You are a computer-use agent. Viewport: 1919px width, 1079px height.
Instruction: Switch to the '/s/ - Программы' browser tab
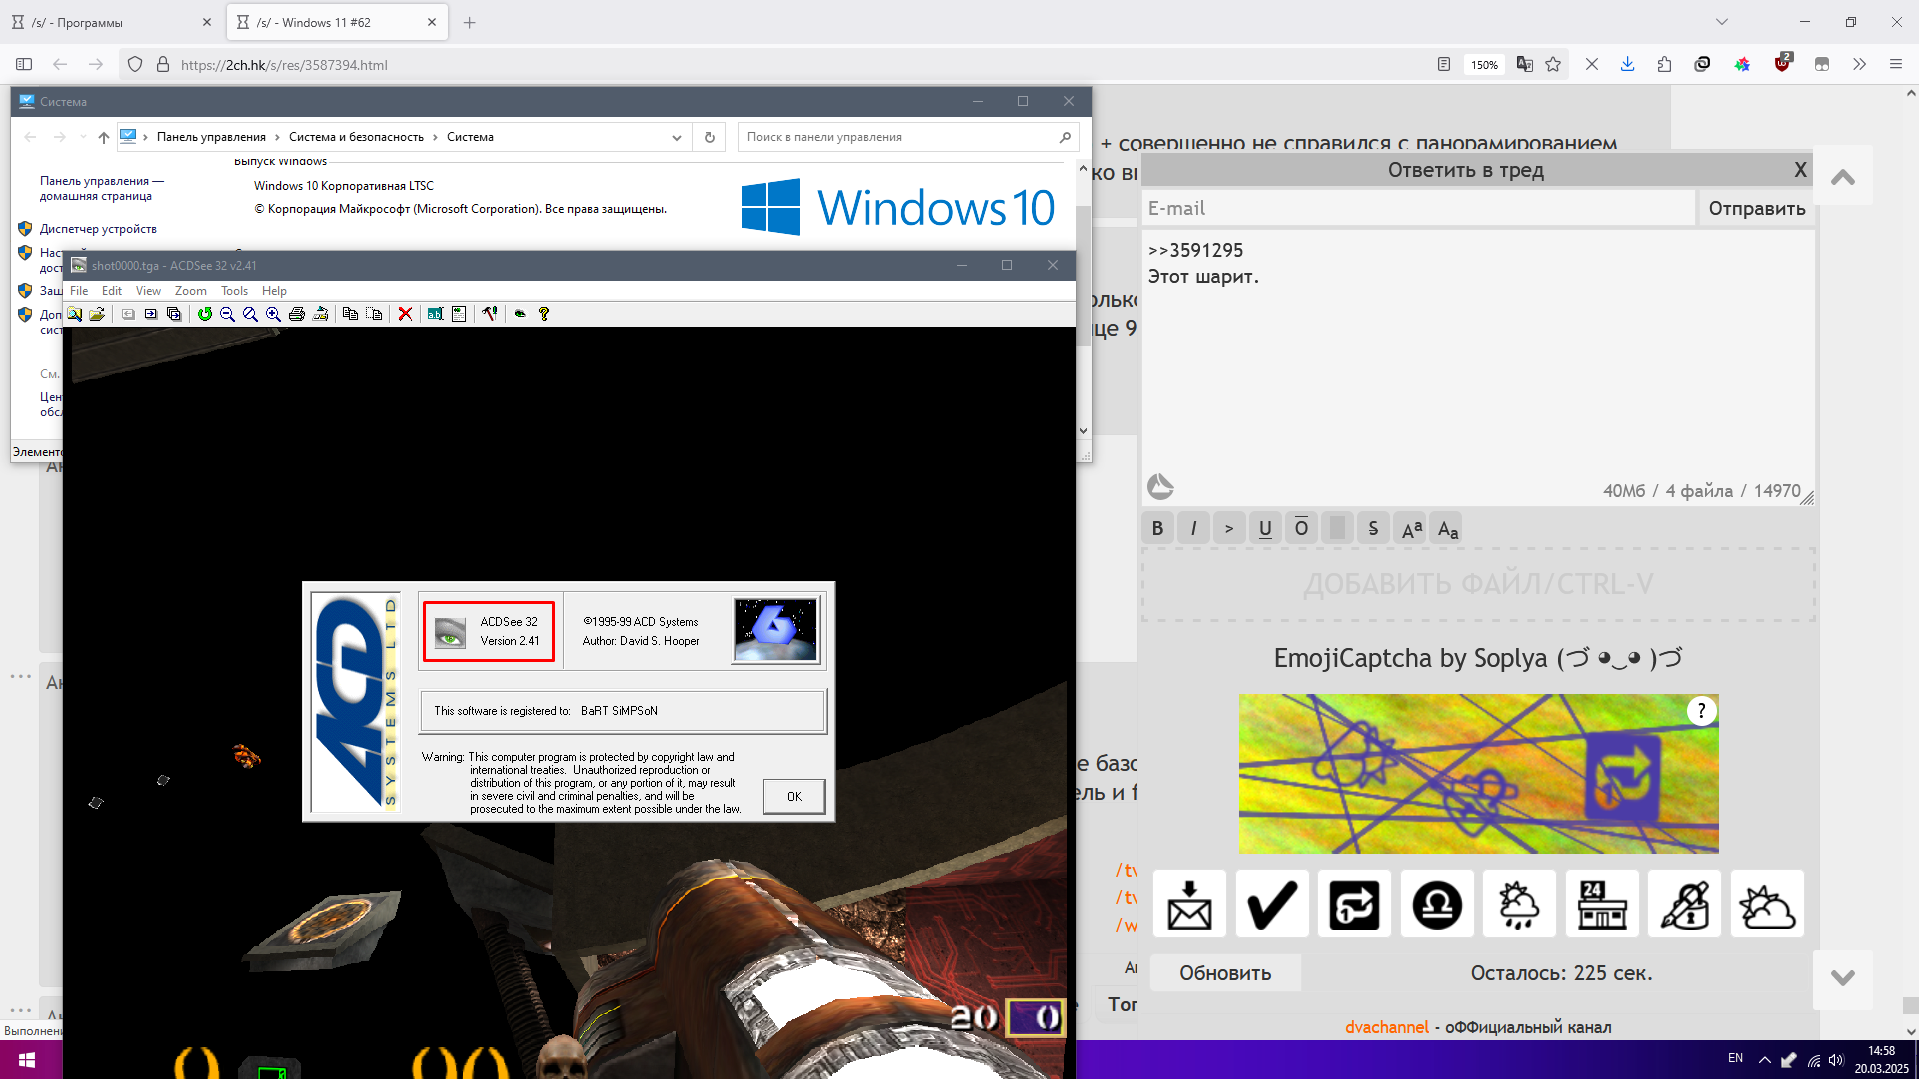pyautogui.click(x=111, y=22)
